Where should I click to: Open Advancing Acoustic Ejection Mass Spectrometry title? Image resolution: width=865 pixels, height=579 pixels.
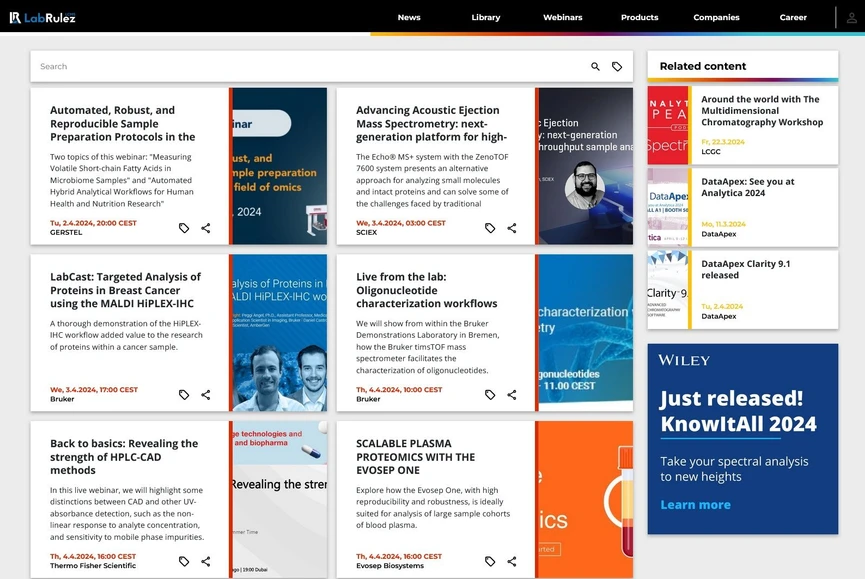coord(431,124)
